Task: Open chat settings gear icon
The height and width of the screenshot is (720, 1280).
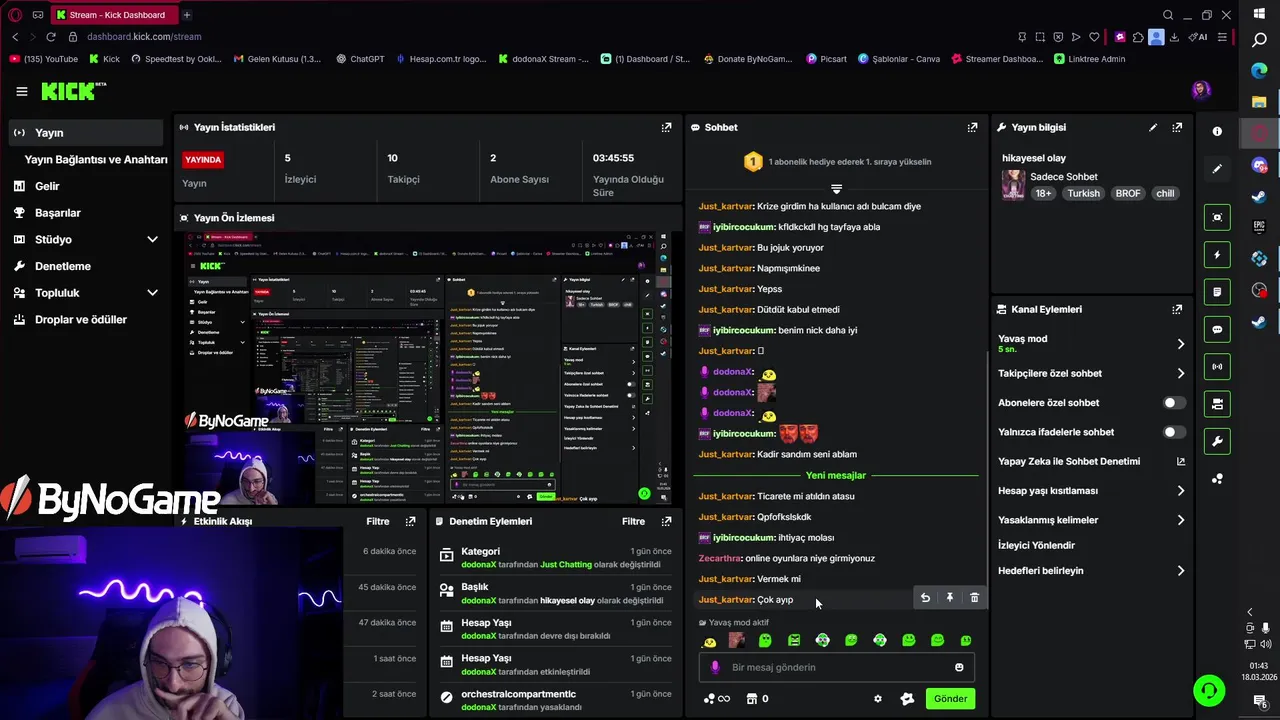Action: click(878, 699)
